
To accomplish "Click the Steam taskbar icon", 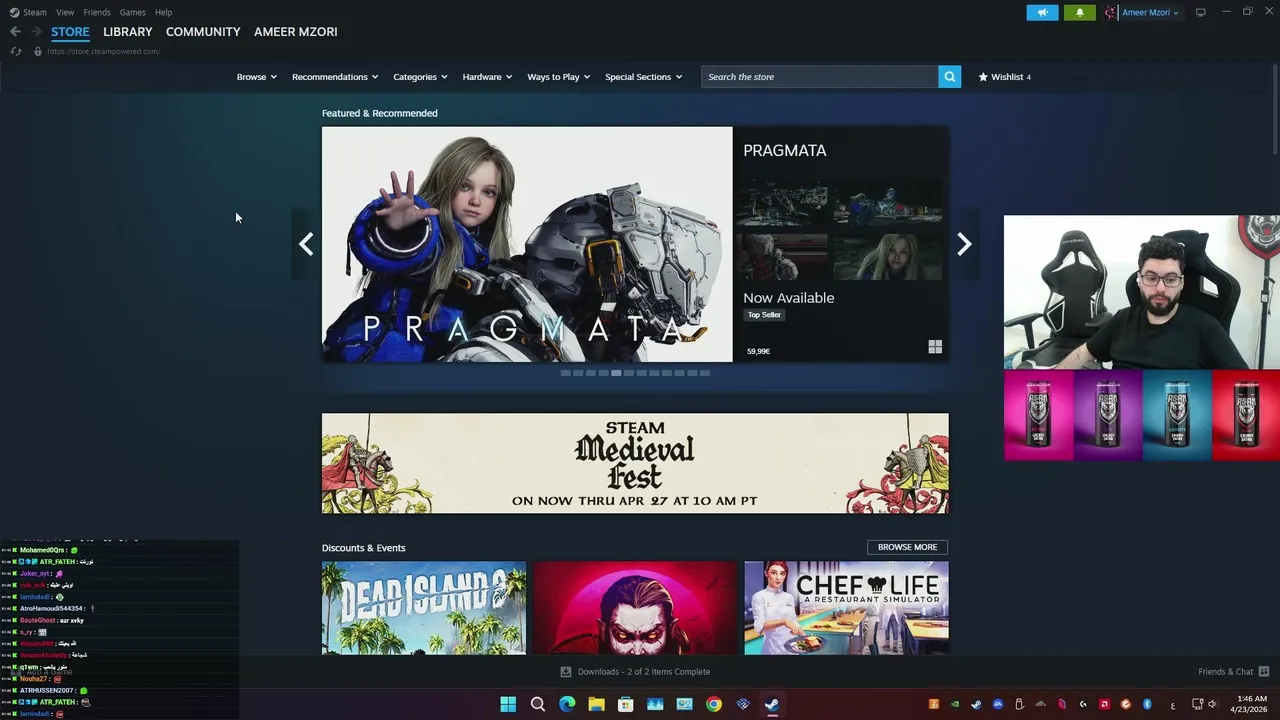I will pyautogui.click(x=772, y=704).
